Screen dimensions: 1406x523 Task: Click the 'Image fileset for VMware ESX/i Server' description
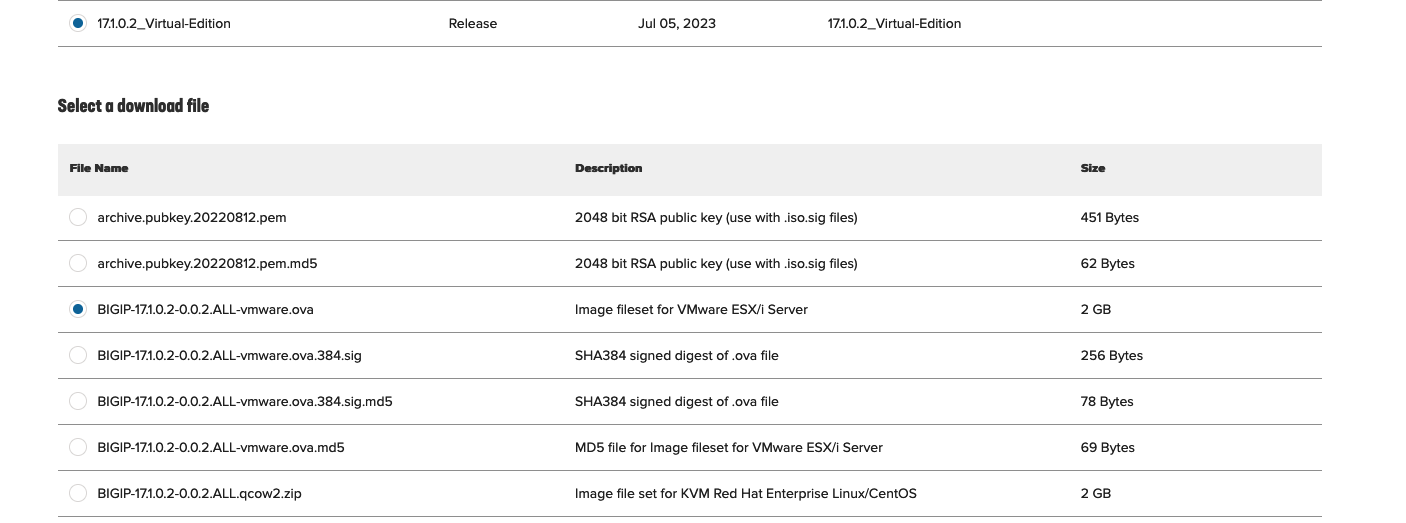click(691, 309)
